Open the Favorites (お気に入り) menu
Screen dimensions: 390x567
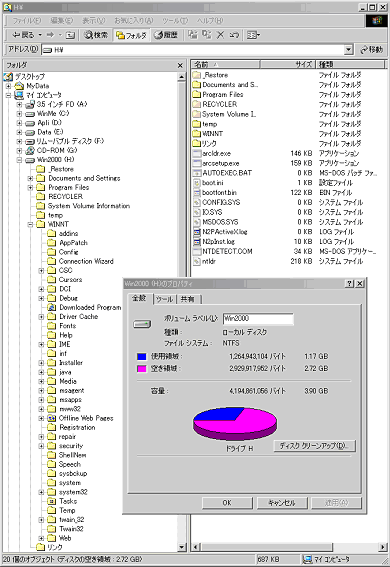pyautogui.click(x=133, y=21)
